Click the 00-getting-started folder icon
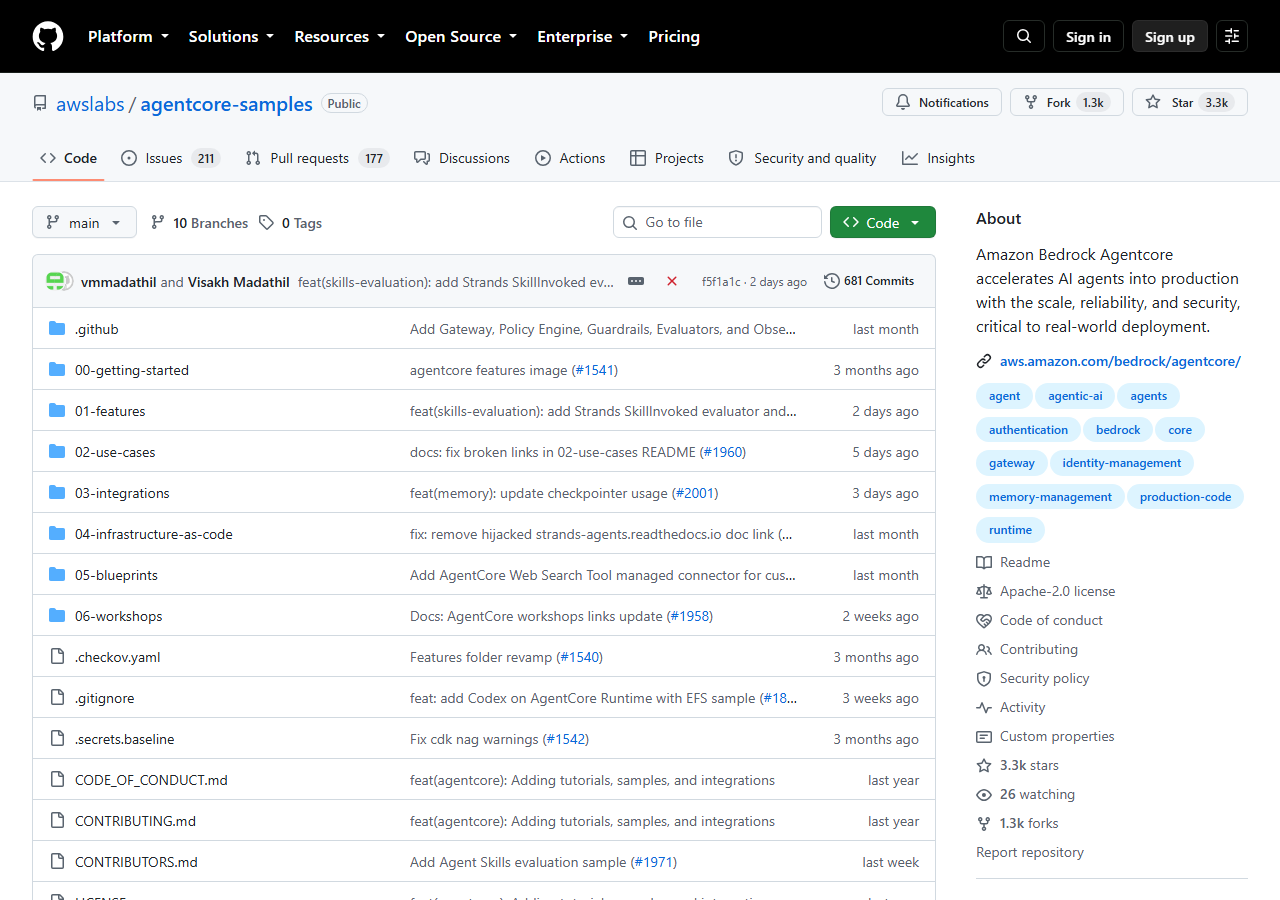This screenshot has width=1280, height=900. pyautogui.click(x=57, y=370)
